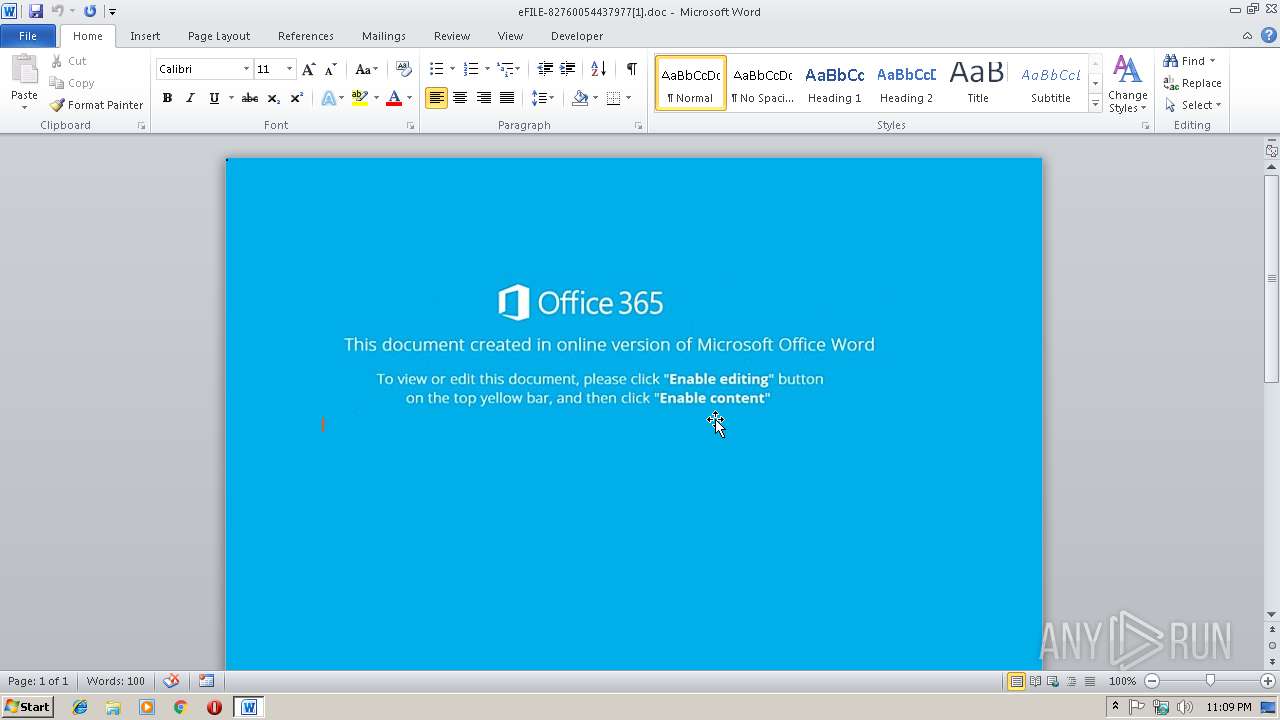
Task: Toggle Show/Hide paragraph marks
Action: tap(632, 69)
